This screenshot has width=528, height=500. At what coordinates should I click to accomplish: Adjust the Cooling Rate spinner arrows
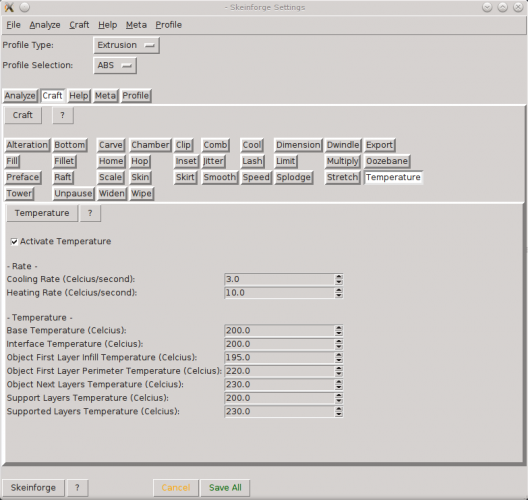tap(339, 279)
